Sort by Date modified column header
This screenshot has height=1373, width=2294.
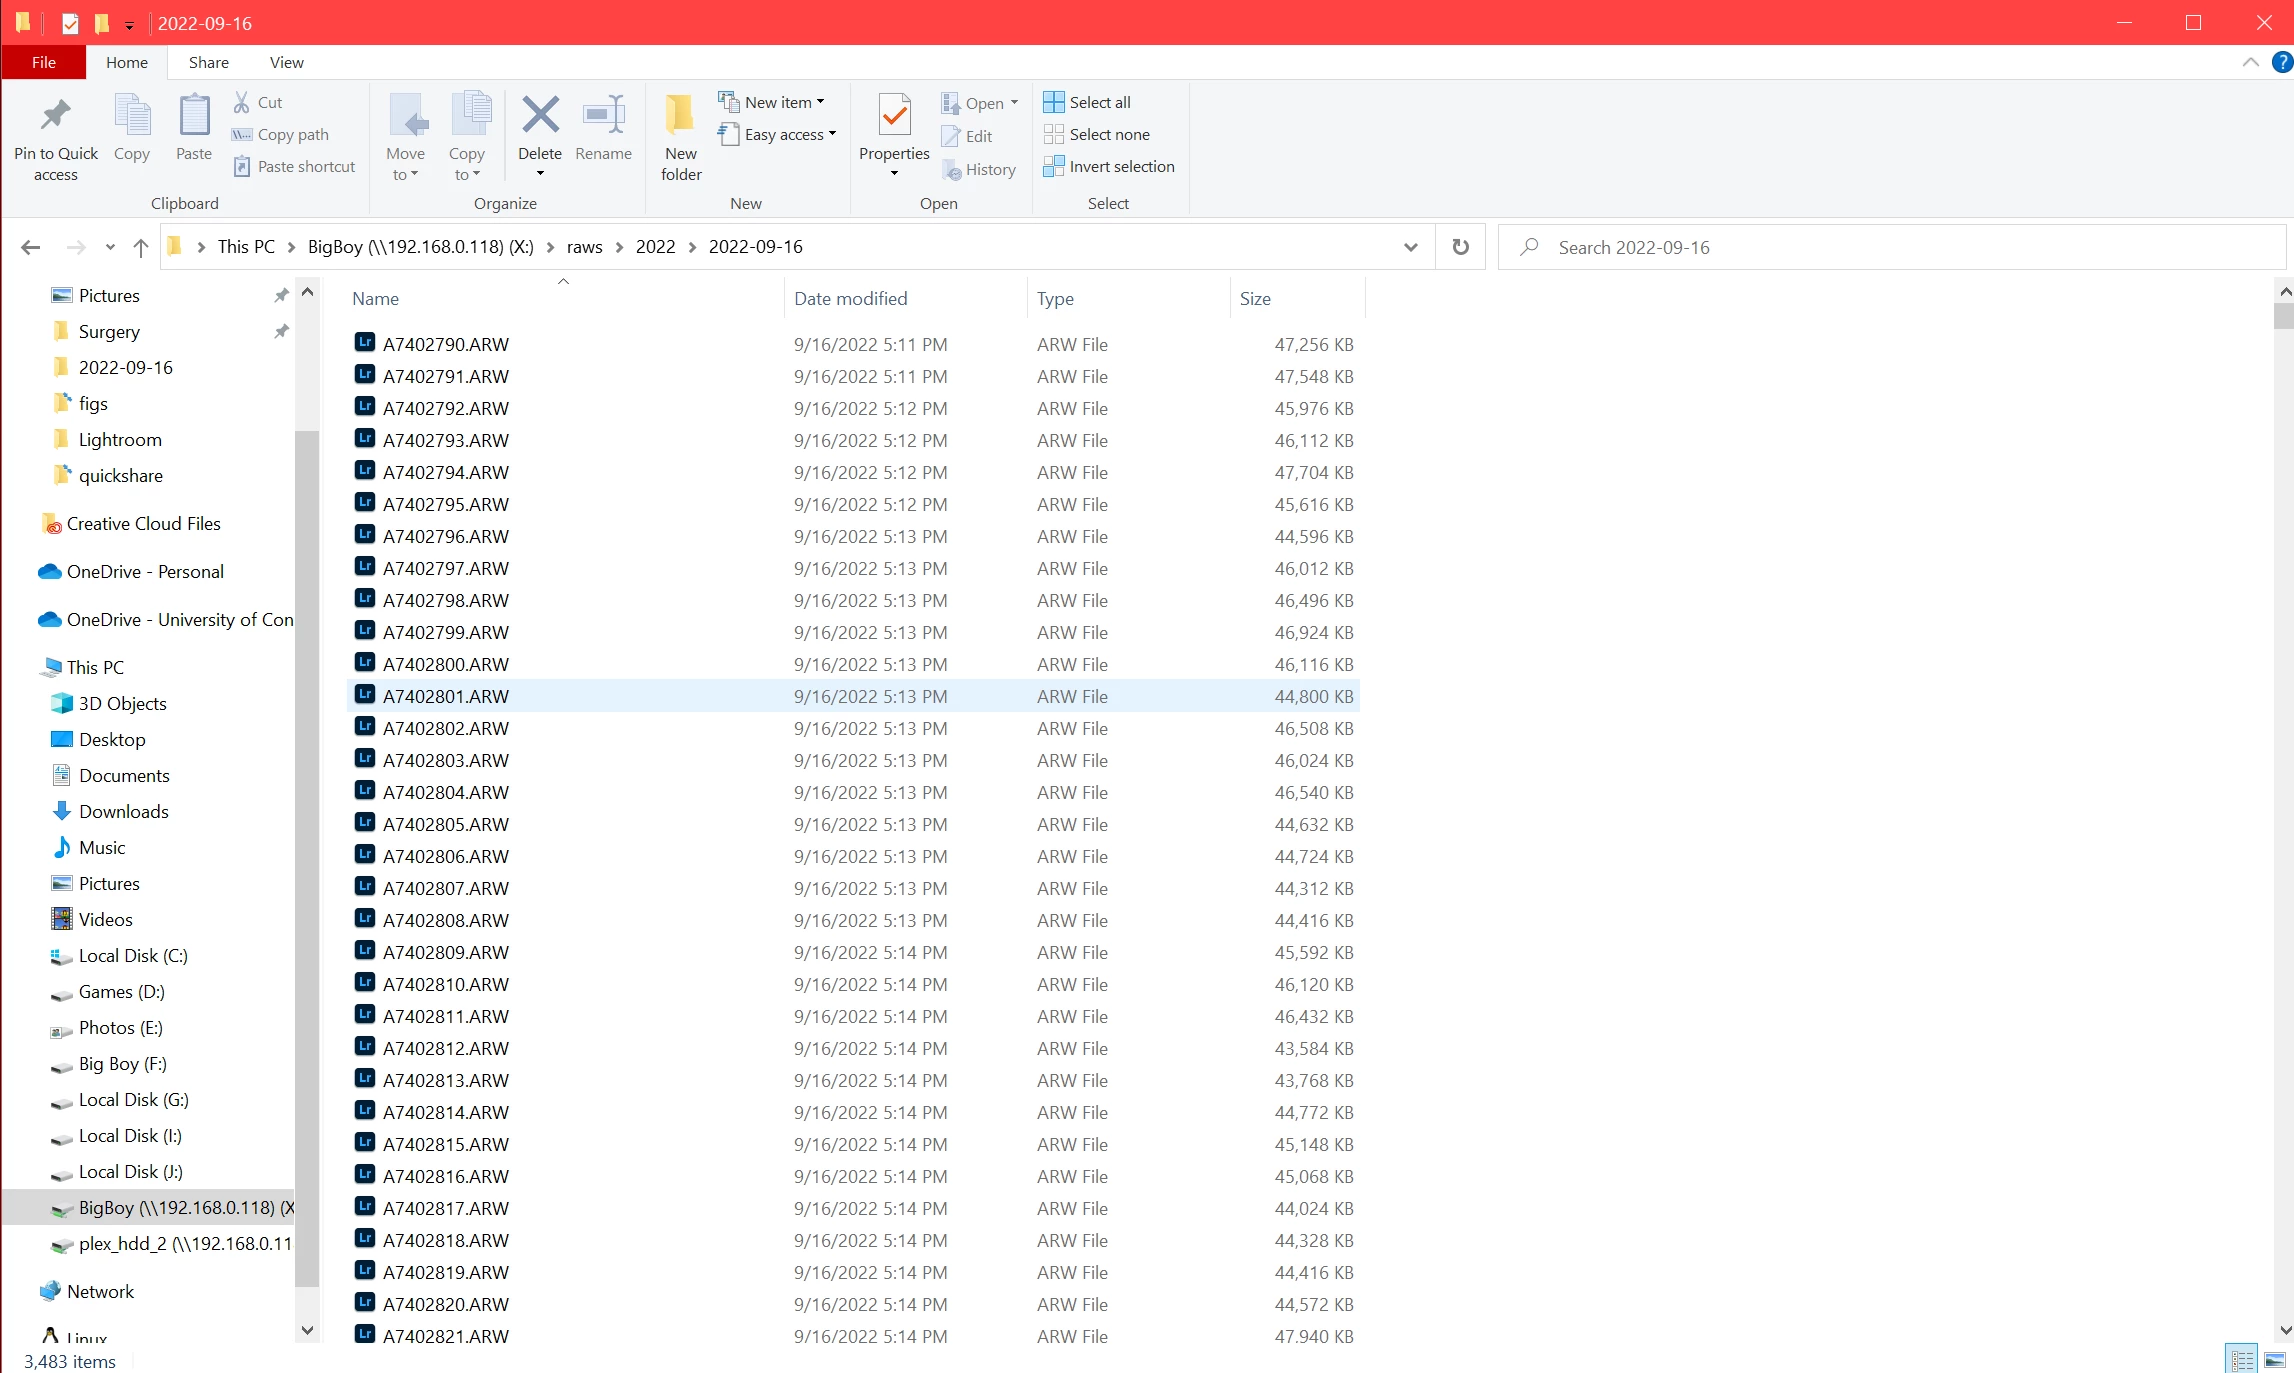(x=850, y=298)
